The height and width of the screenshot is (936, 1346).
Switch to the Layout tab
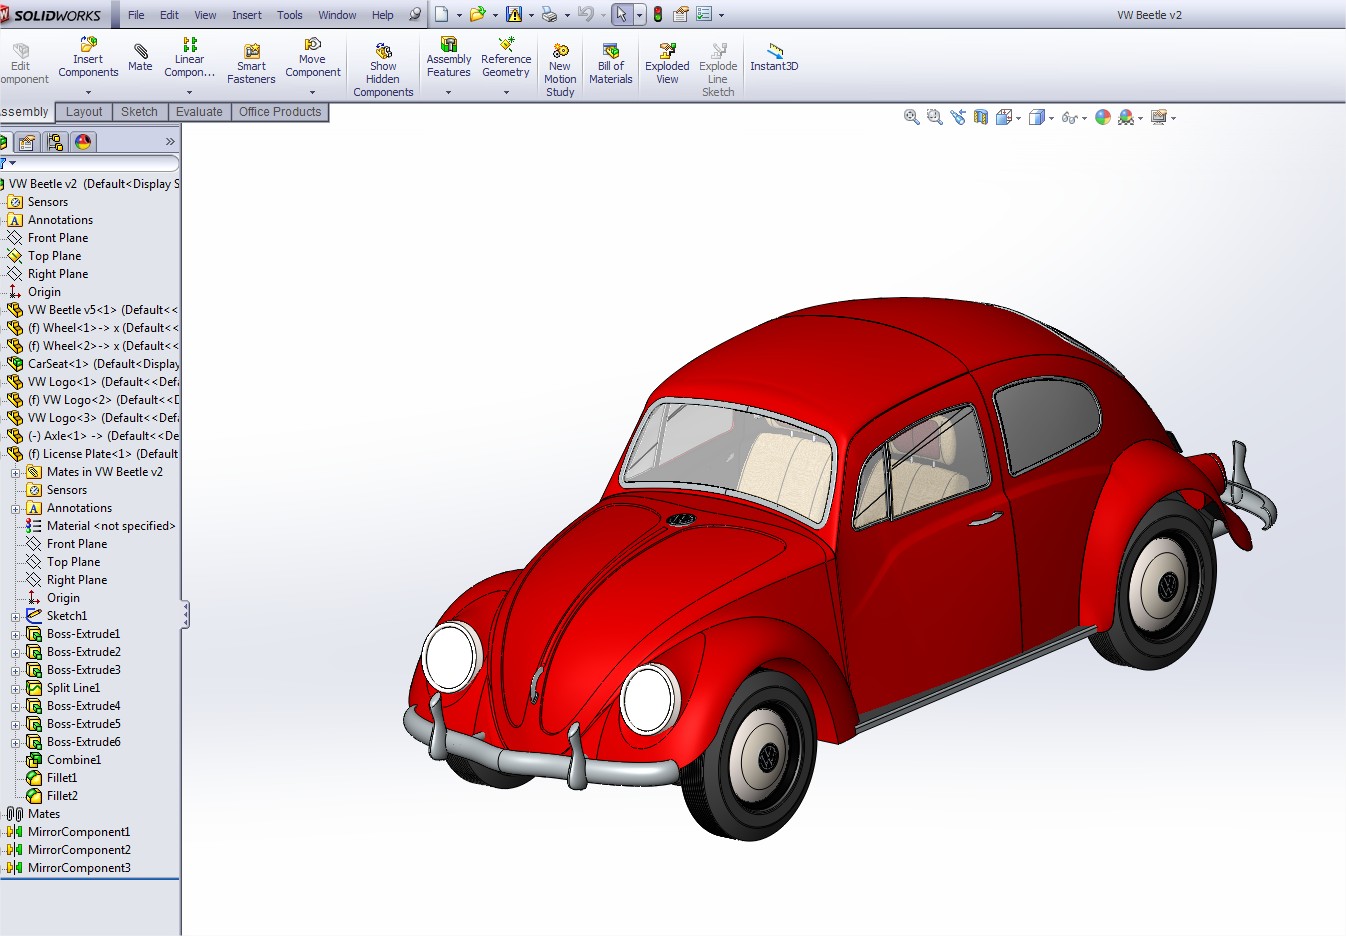point(84,112)
